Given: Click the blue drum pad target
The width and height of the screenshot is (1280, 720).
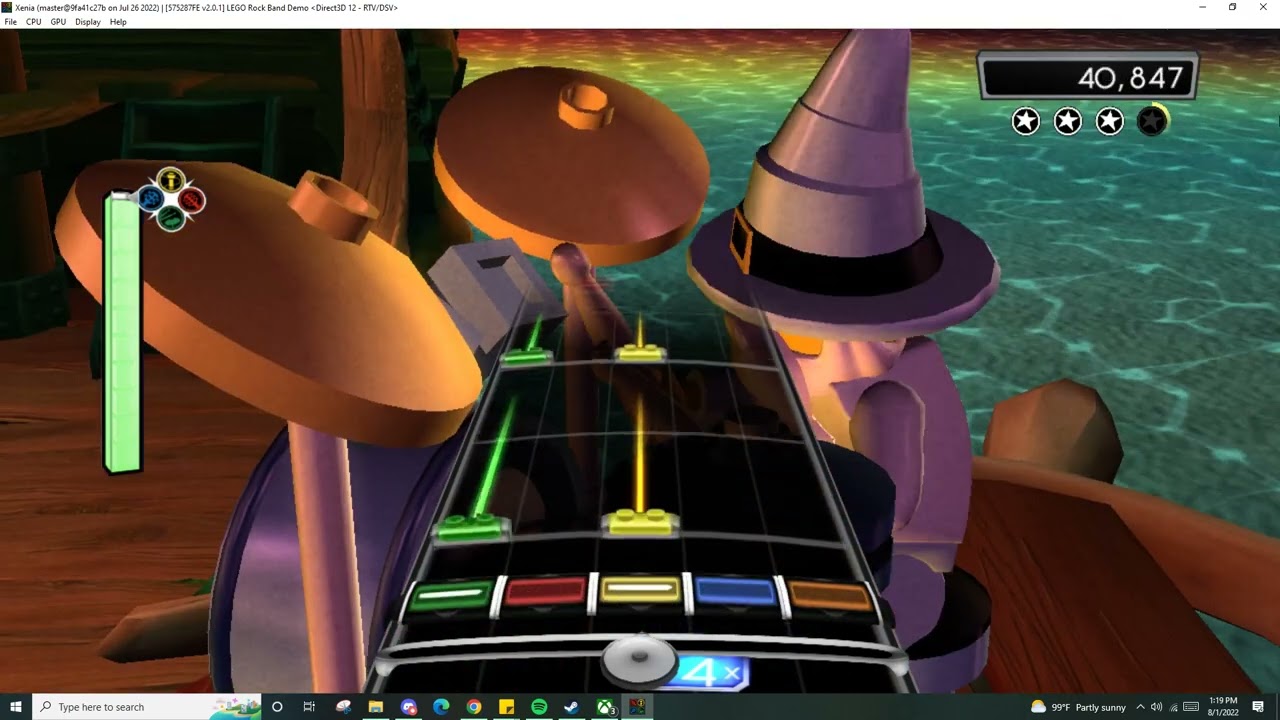Looking at the screenshot, I should pyautogui.click(x=735, y=592).
